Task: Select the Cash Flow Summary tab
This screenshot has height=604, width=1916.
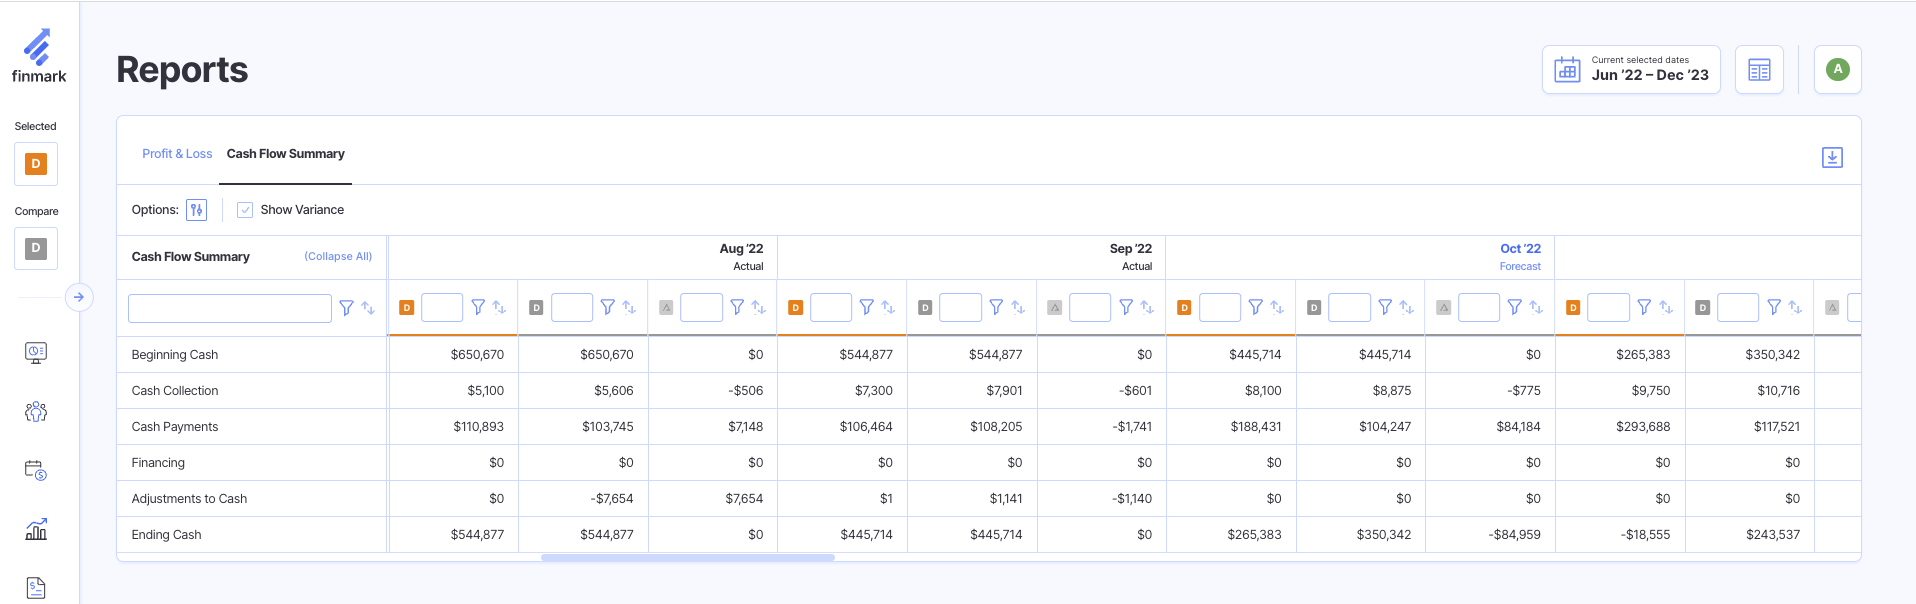Action: 285,154
